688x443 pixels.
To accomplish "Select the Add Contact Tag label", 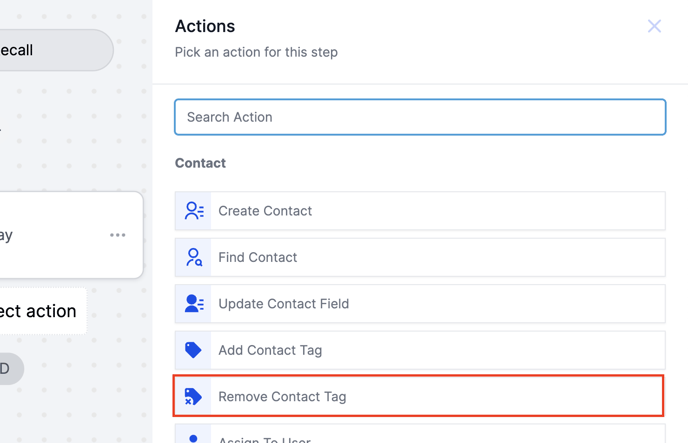I will [x=270, y=350].
